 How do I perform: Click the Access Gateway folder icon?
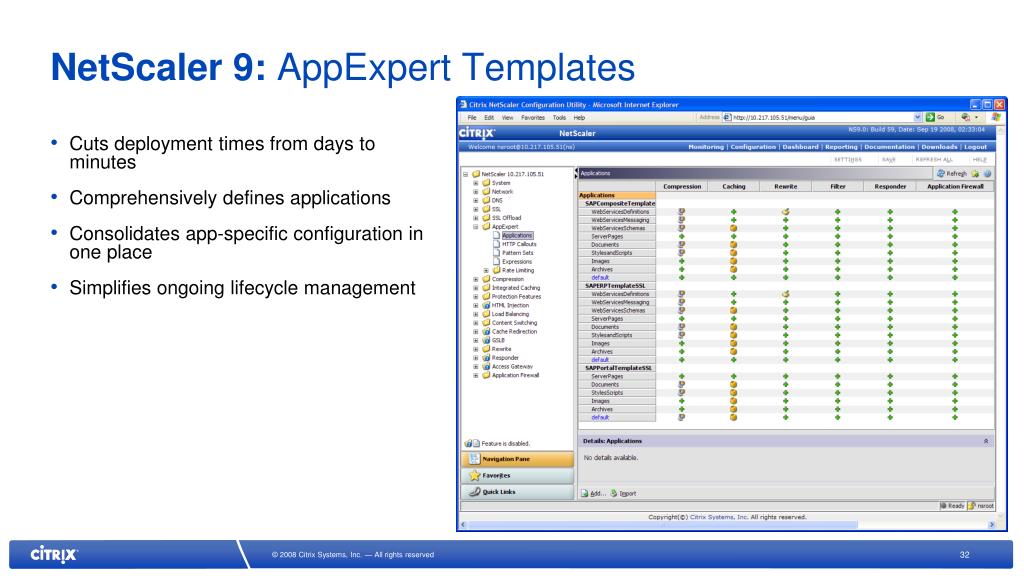pos(486,366)
